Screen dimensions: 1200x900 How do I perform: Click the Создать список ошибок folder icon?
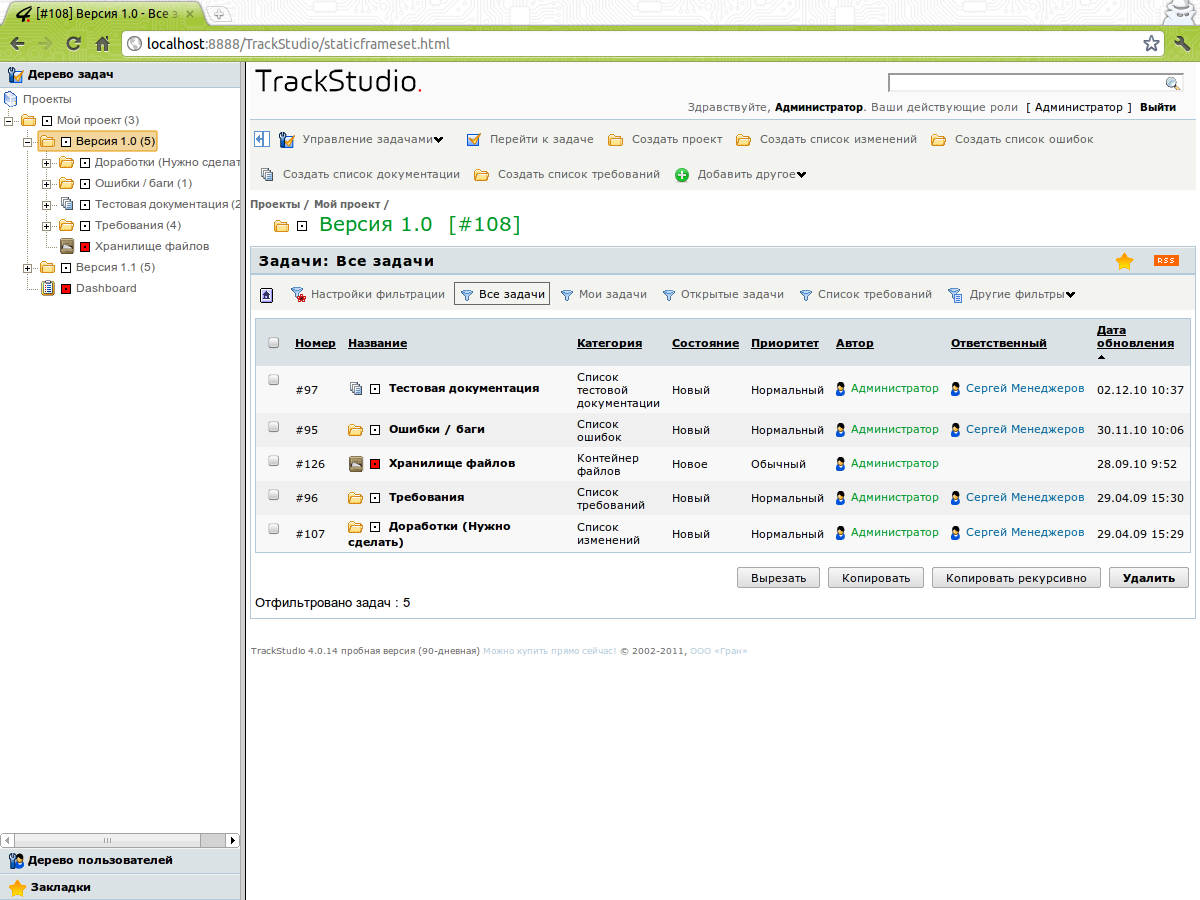938,140
